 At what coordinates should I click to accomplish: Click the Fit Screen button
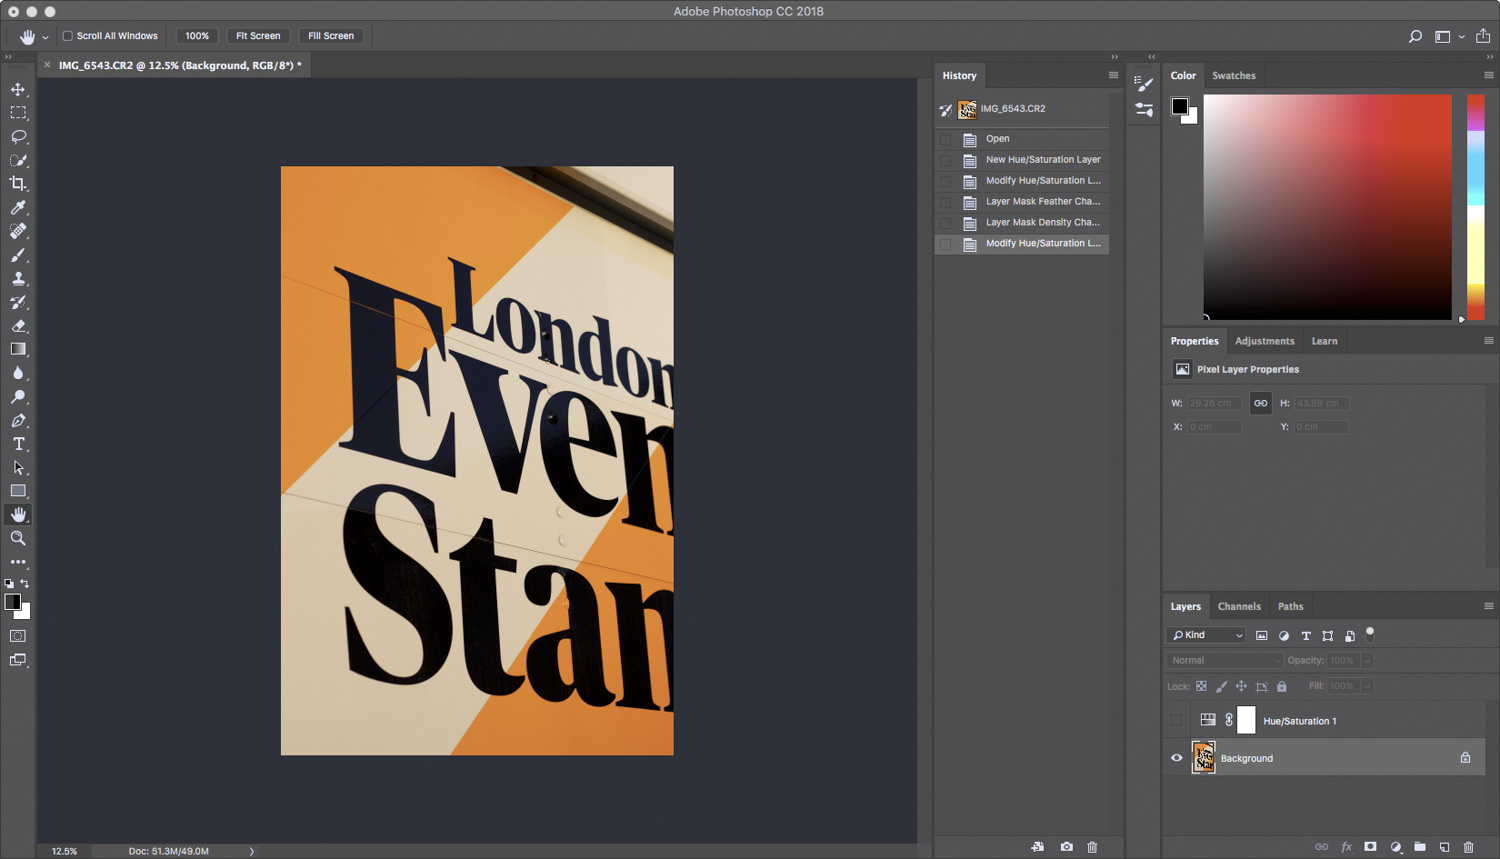258,36
